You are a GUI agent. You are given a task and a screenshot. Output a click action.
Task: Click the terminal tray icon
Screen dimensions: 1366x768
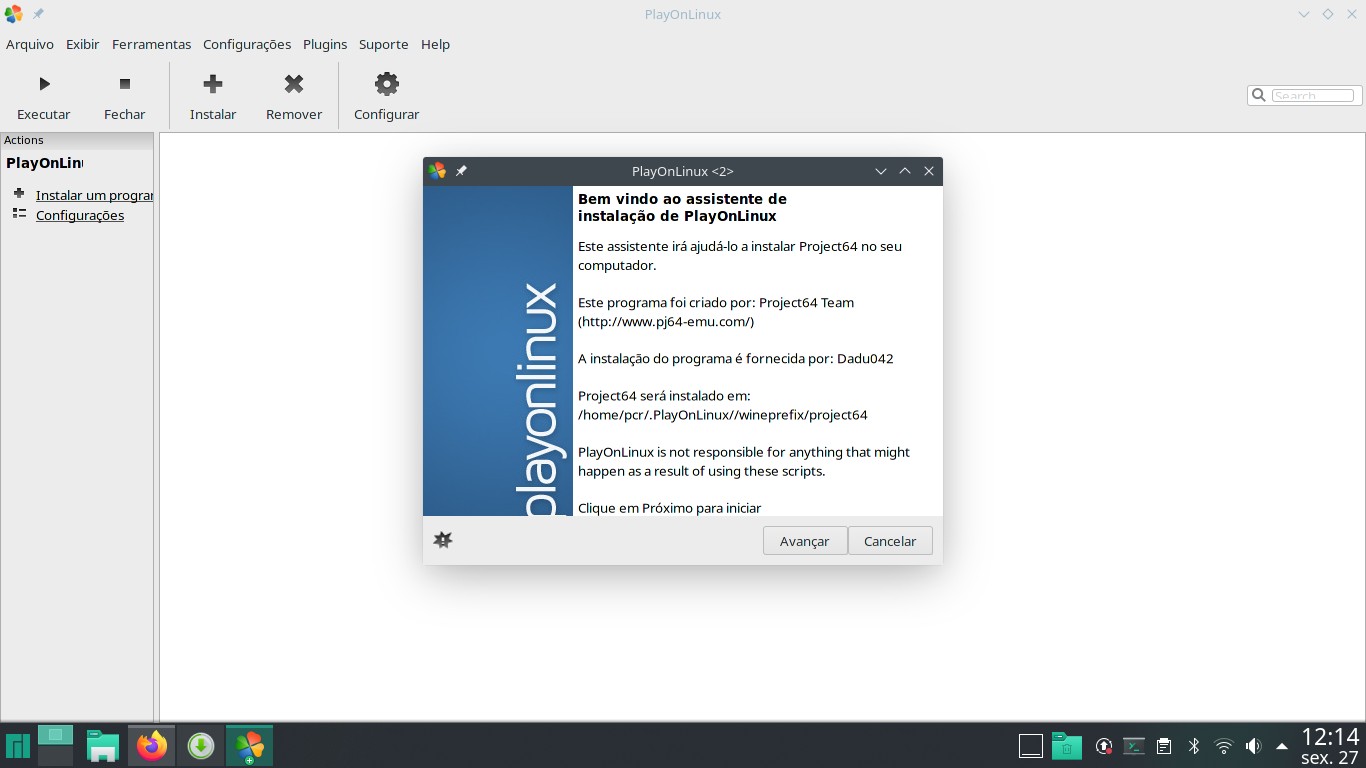pos(1134,746)
